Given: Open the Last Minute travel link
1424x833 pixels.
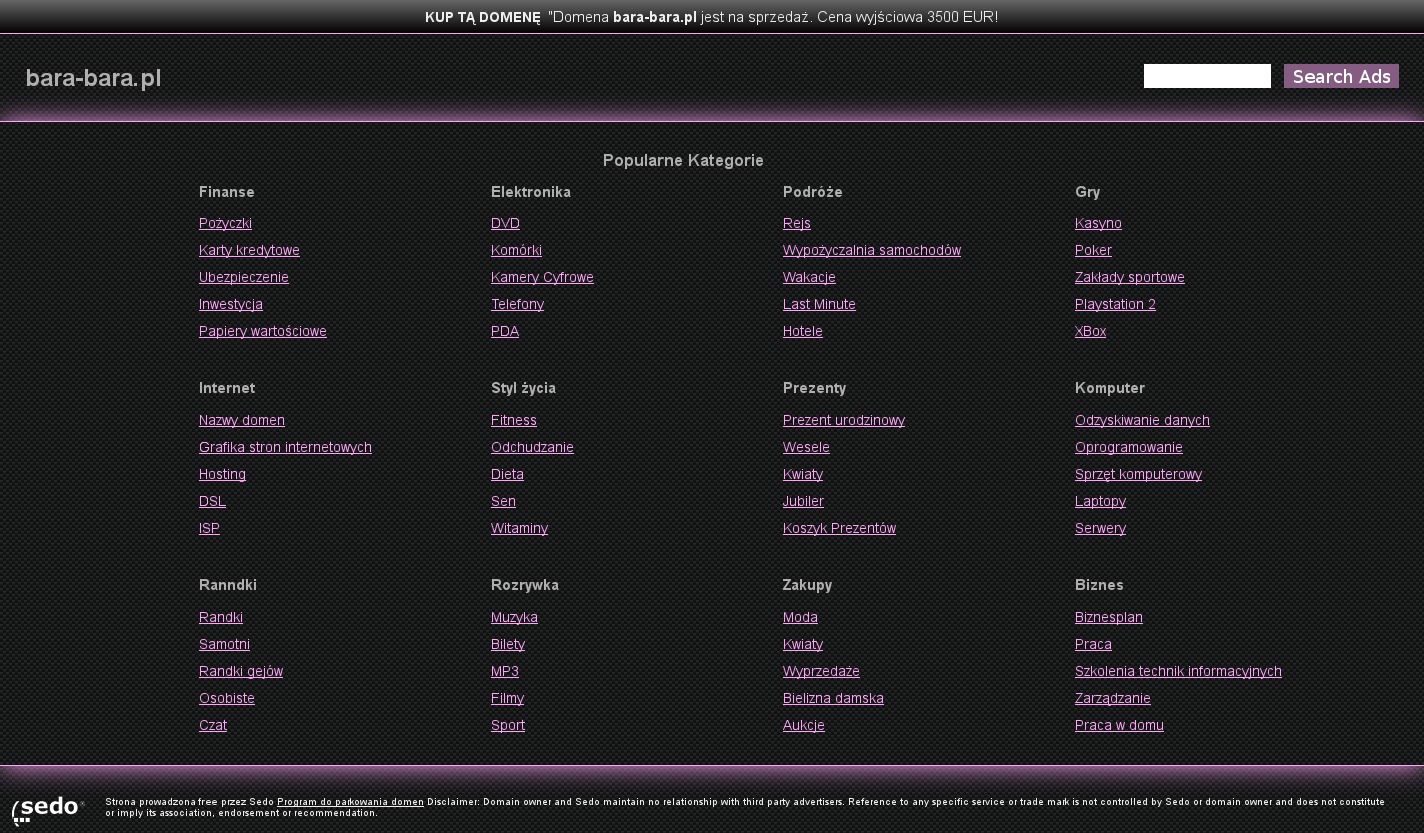Looking at the screenshot, I should (x=819, y=304).
